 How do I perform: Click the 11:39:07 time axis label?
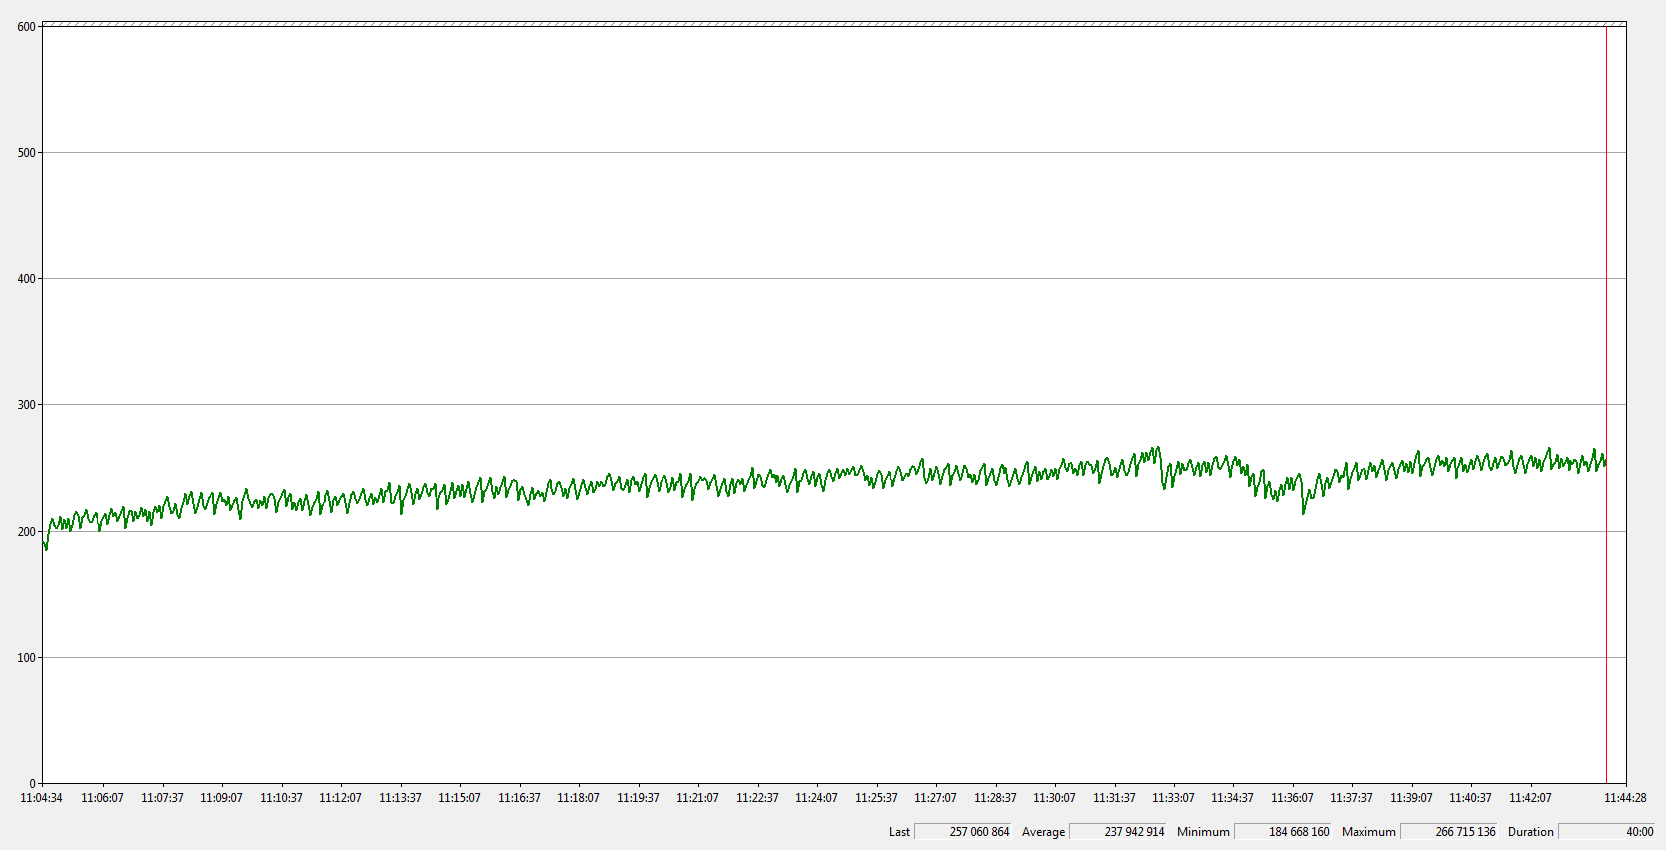tap(1411, 798)
